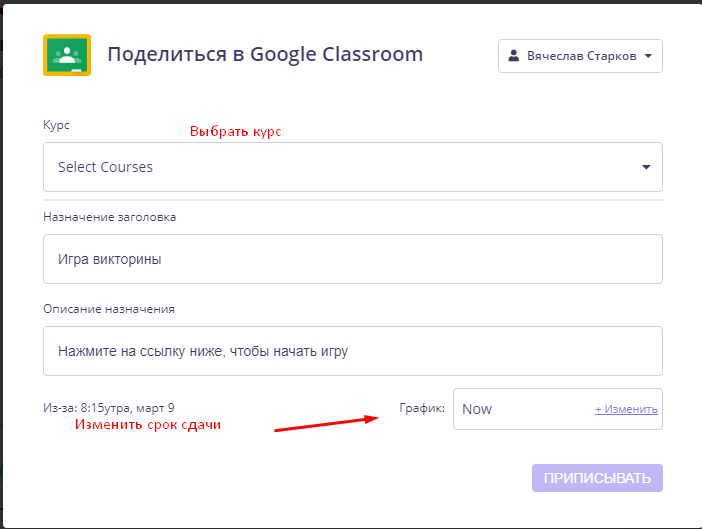Open the Select Courses dropdown
The height and width of the screenshot is (529, 702).
coord(353,167)
